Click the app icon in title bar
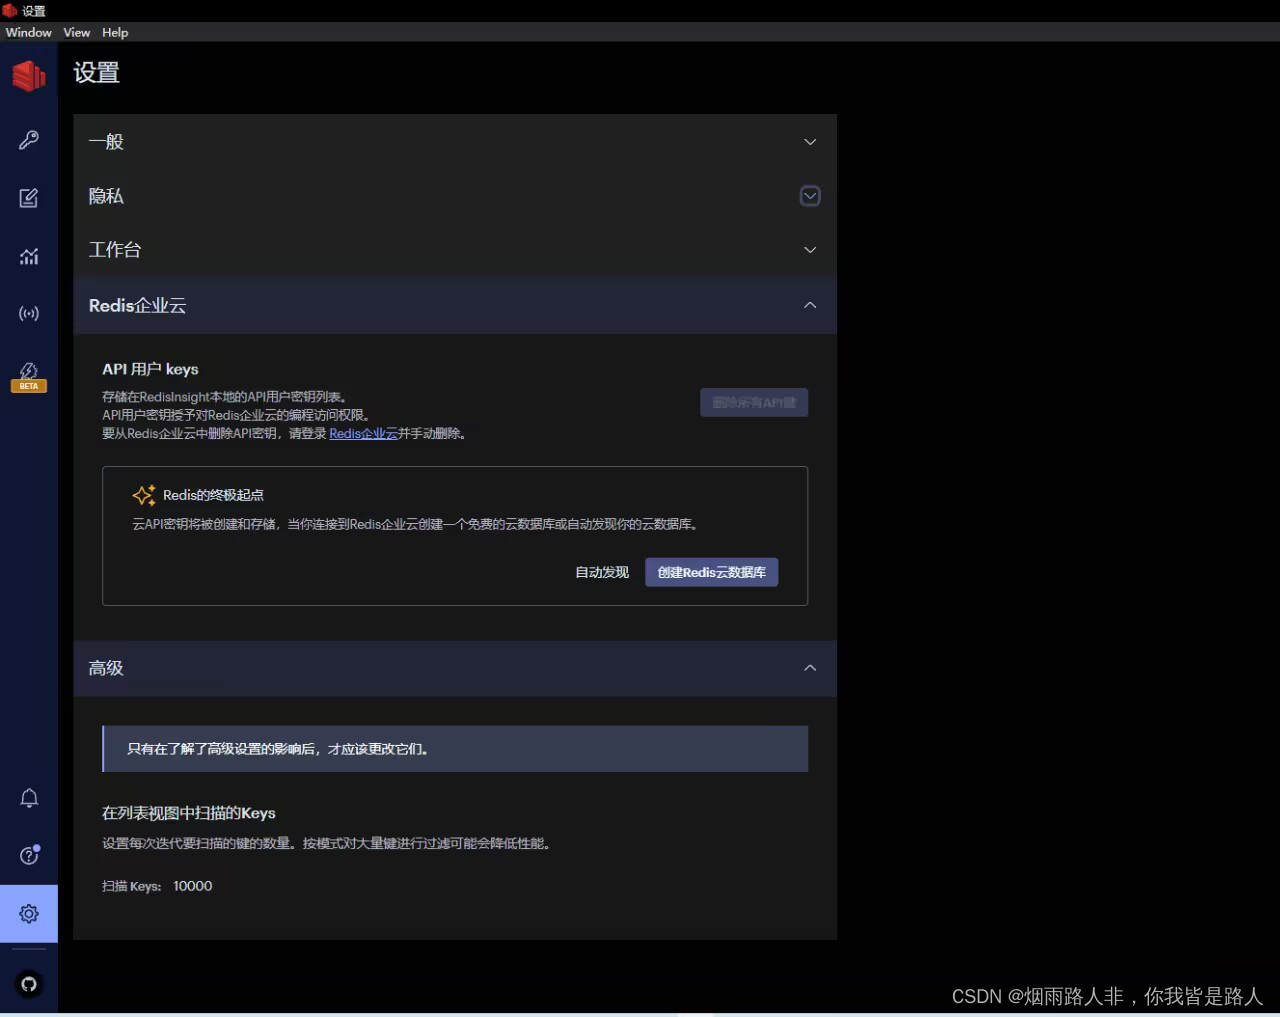 tap(10, 11)
